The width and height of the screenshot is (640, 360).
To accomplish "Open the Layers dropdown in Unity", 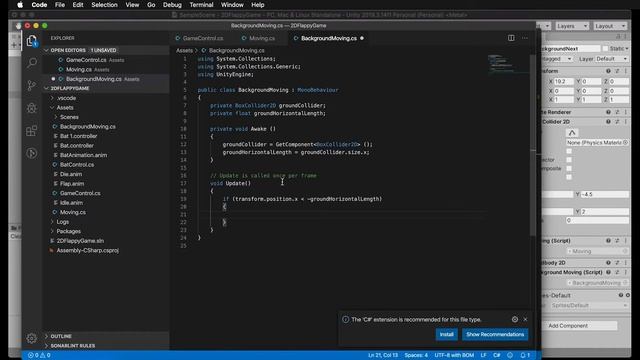I will click(x=571, y=26).
